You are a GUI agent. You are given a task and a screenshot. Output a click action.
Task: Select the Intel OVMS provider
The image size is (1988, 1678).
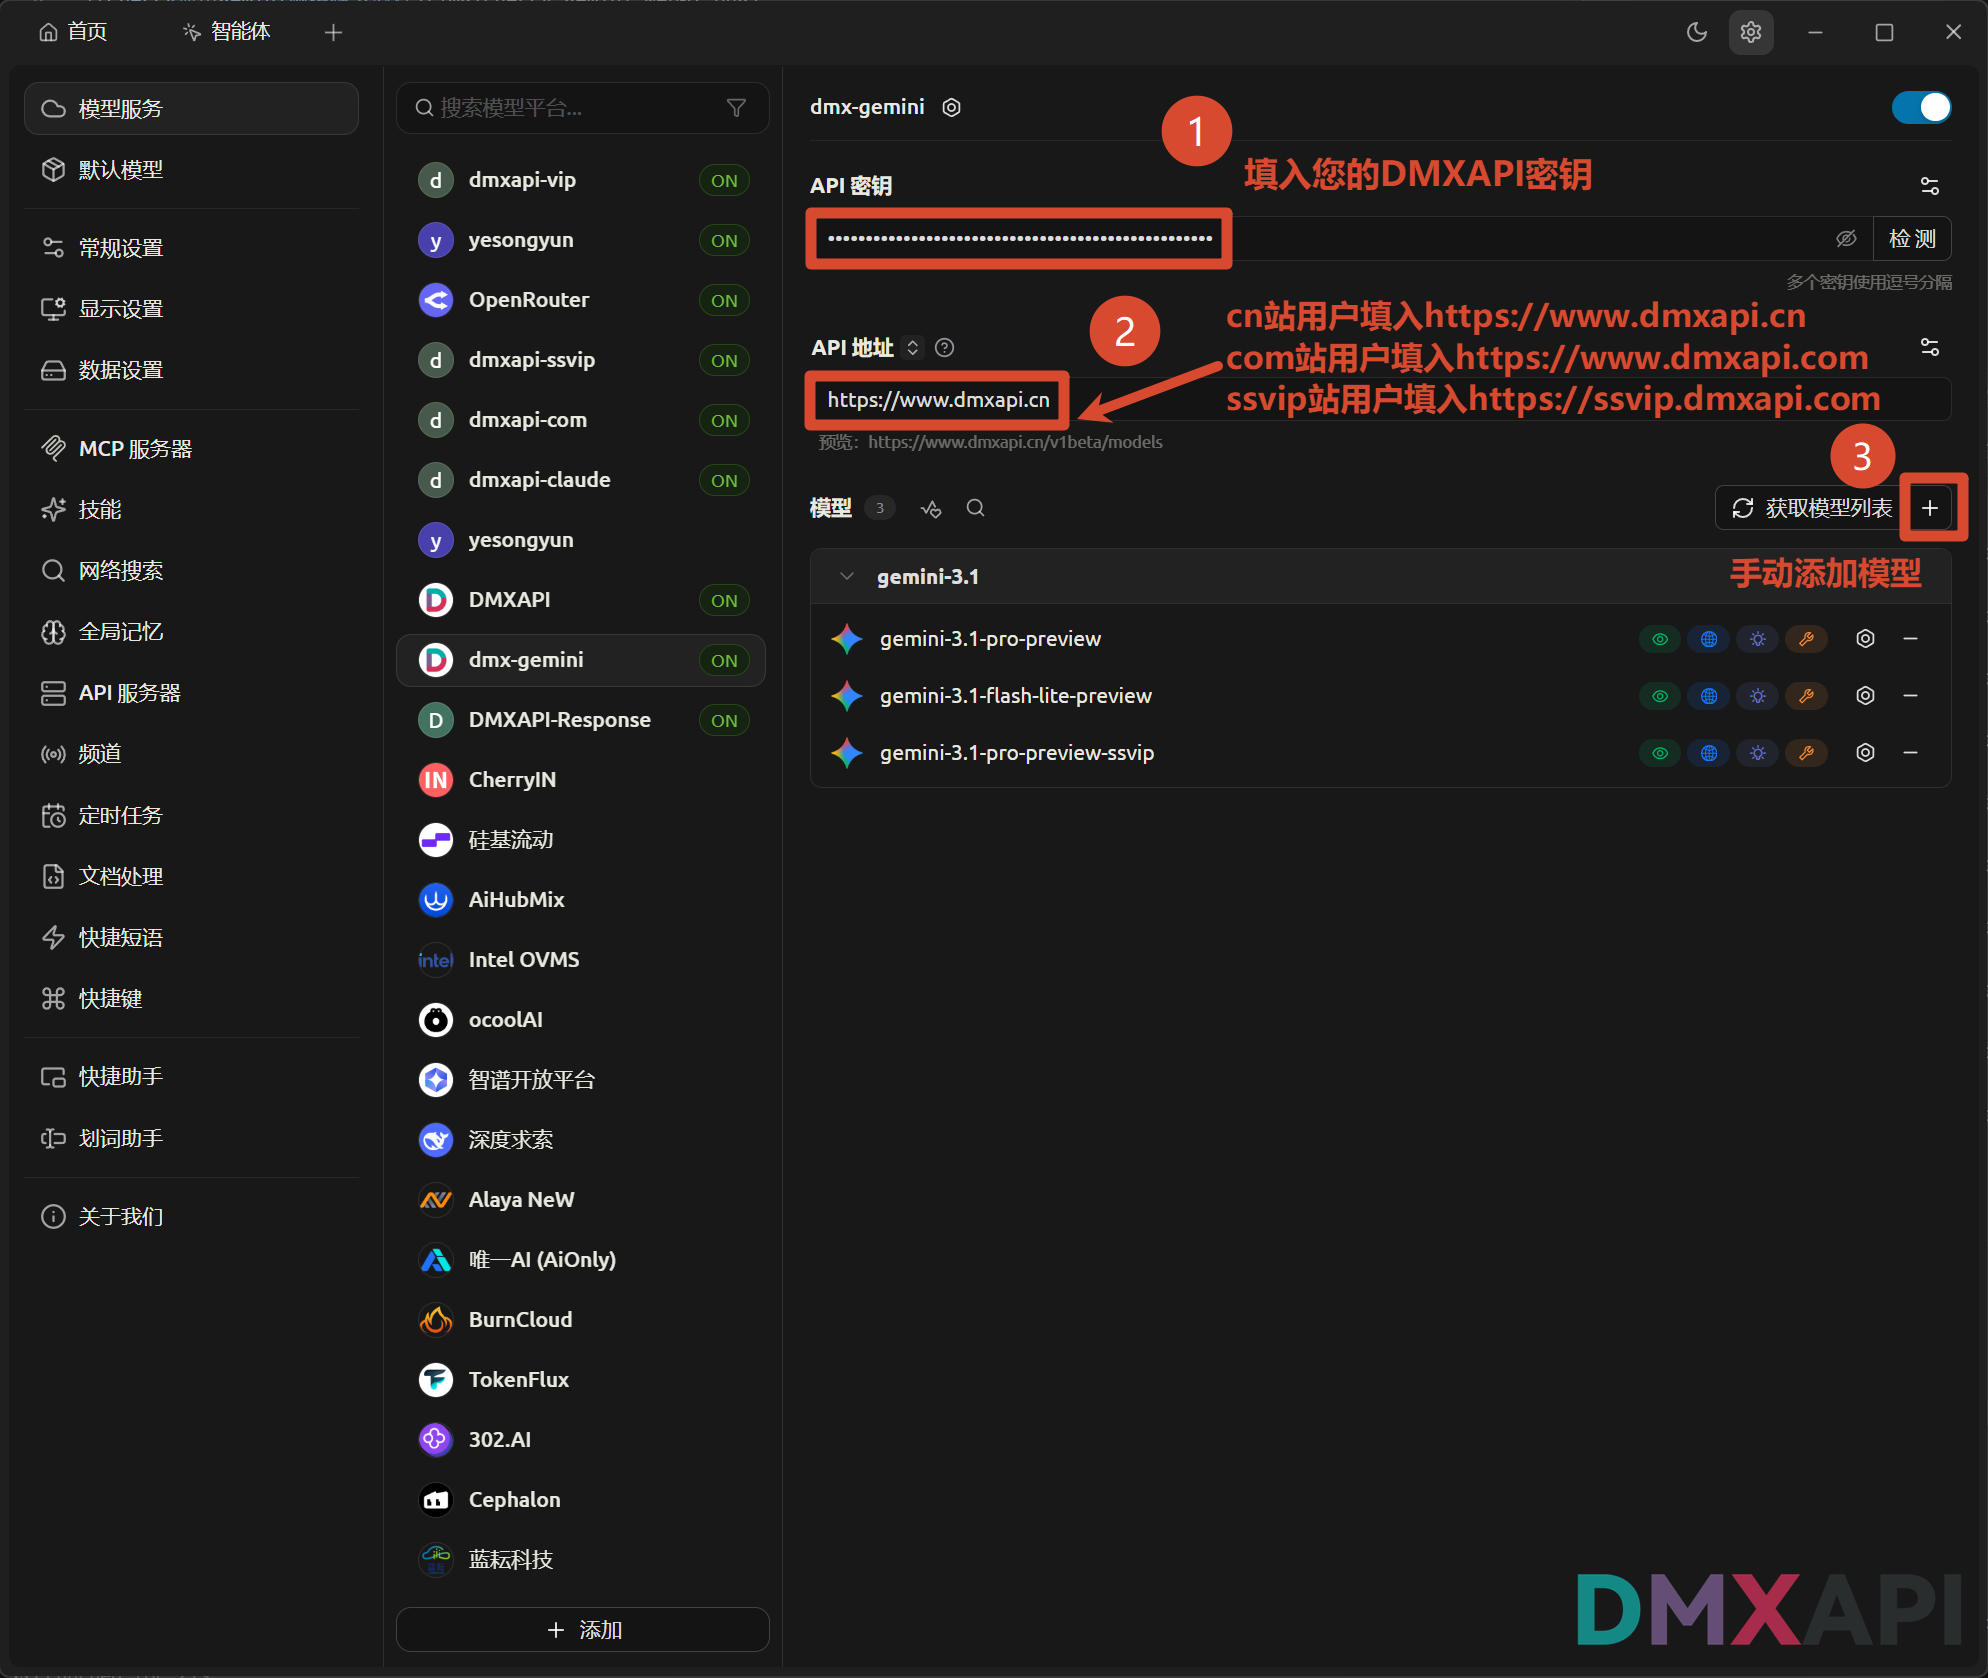(581, 960)
